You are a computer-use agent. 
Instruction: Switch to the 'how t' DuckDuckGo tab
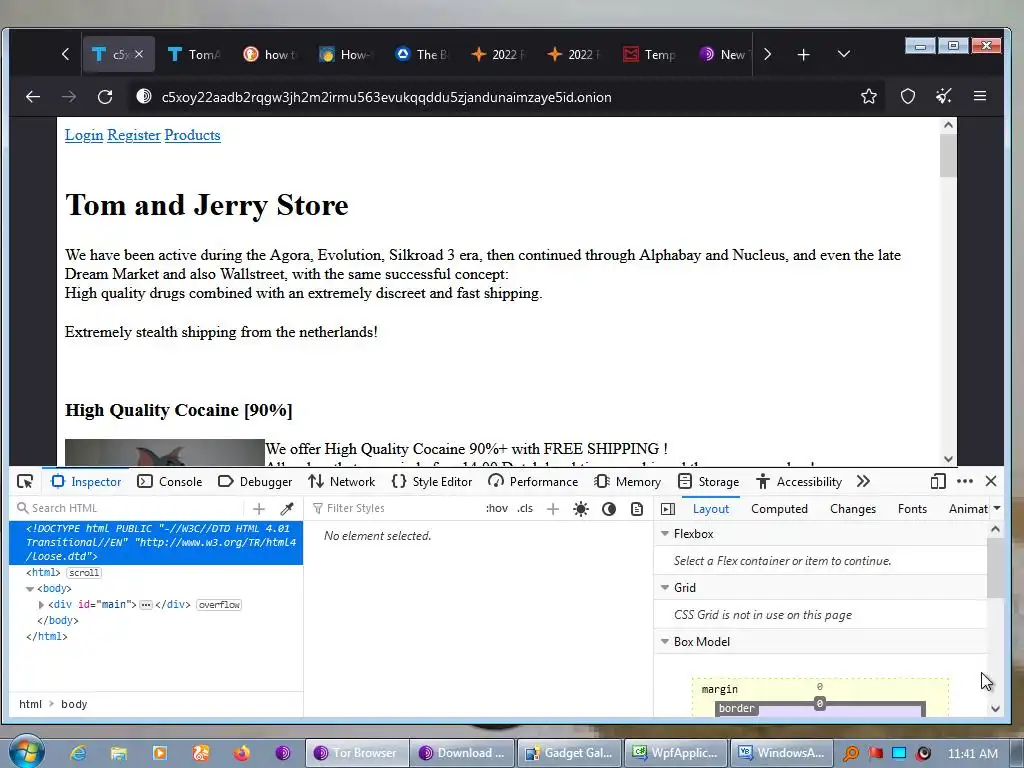pyautogui.click(x=270, y=55)
